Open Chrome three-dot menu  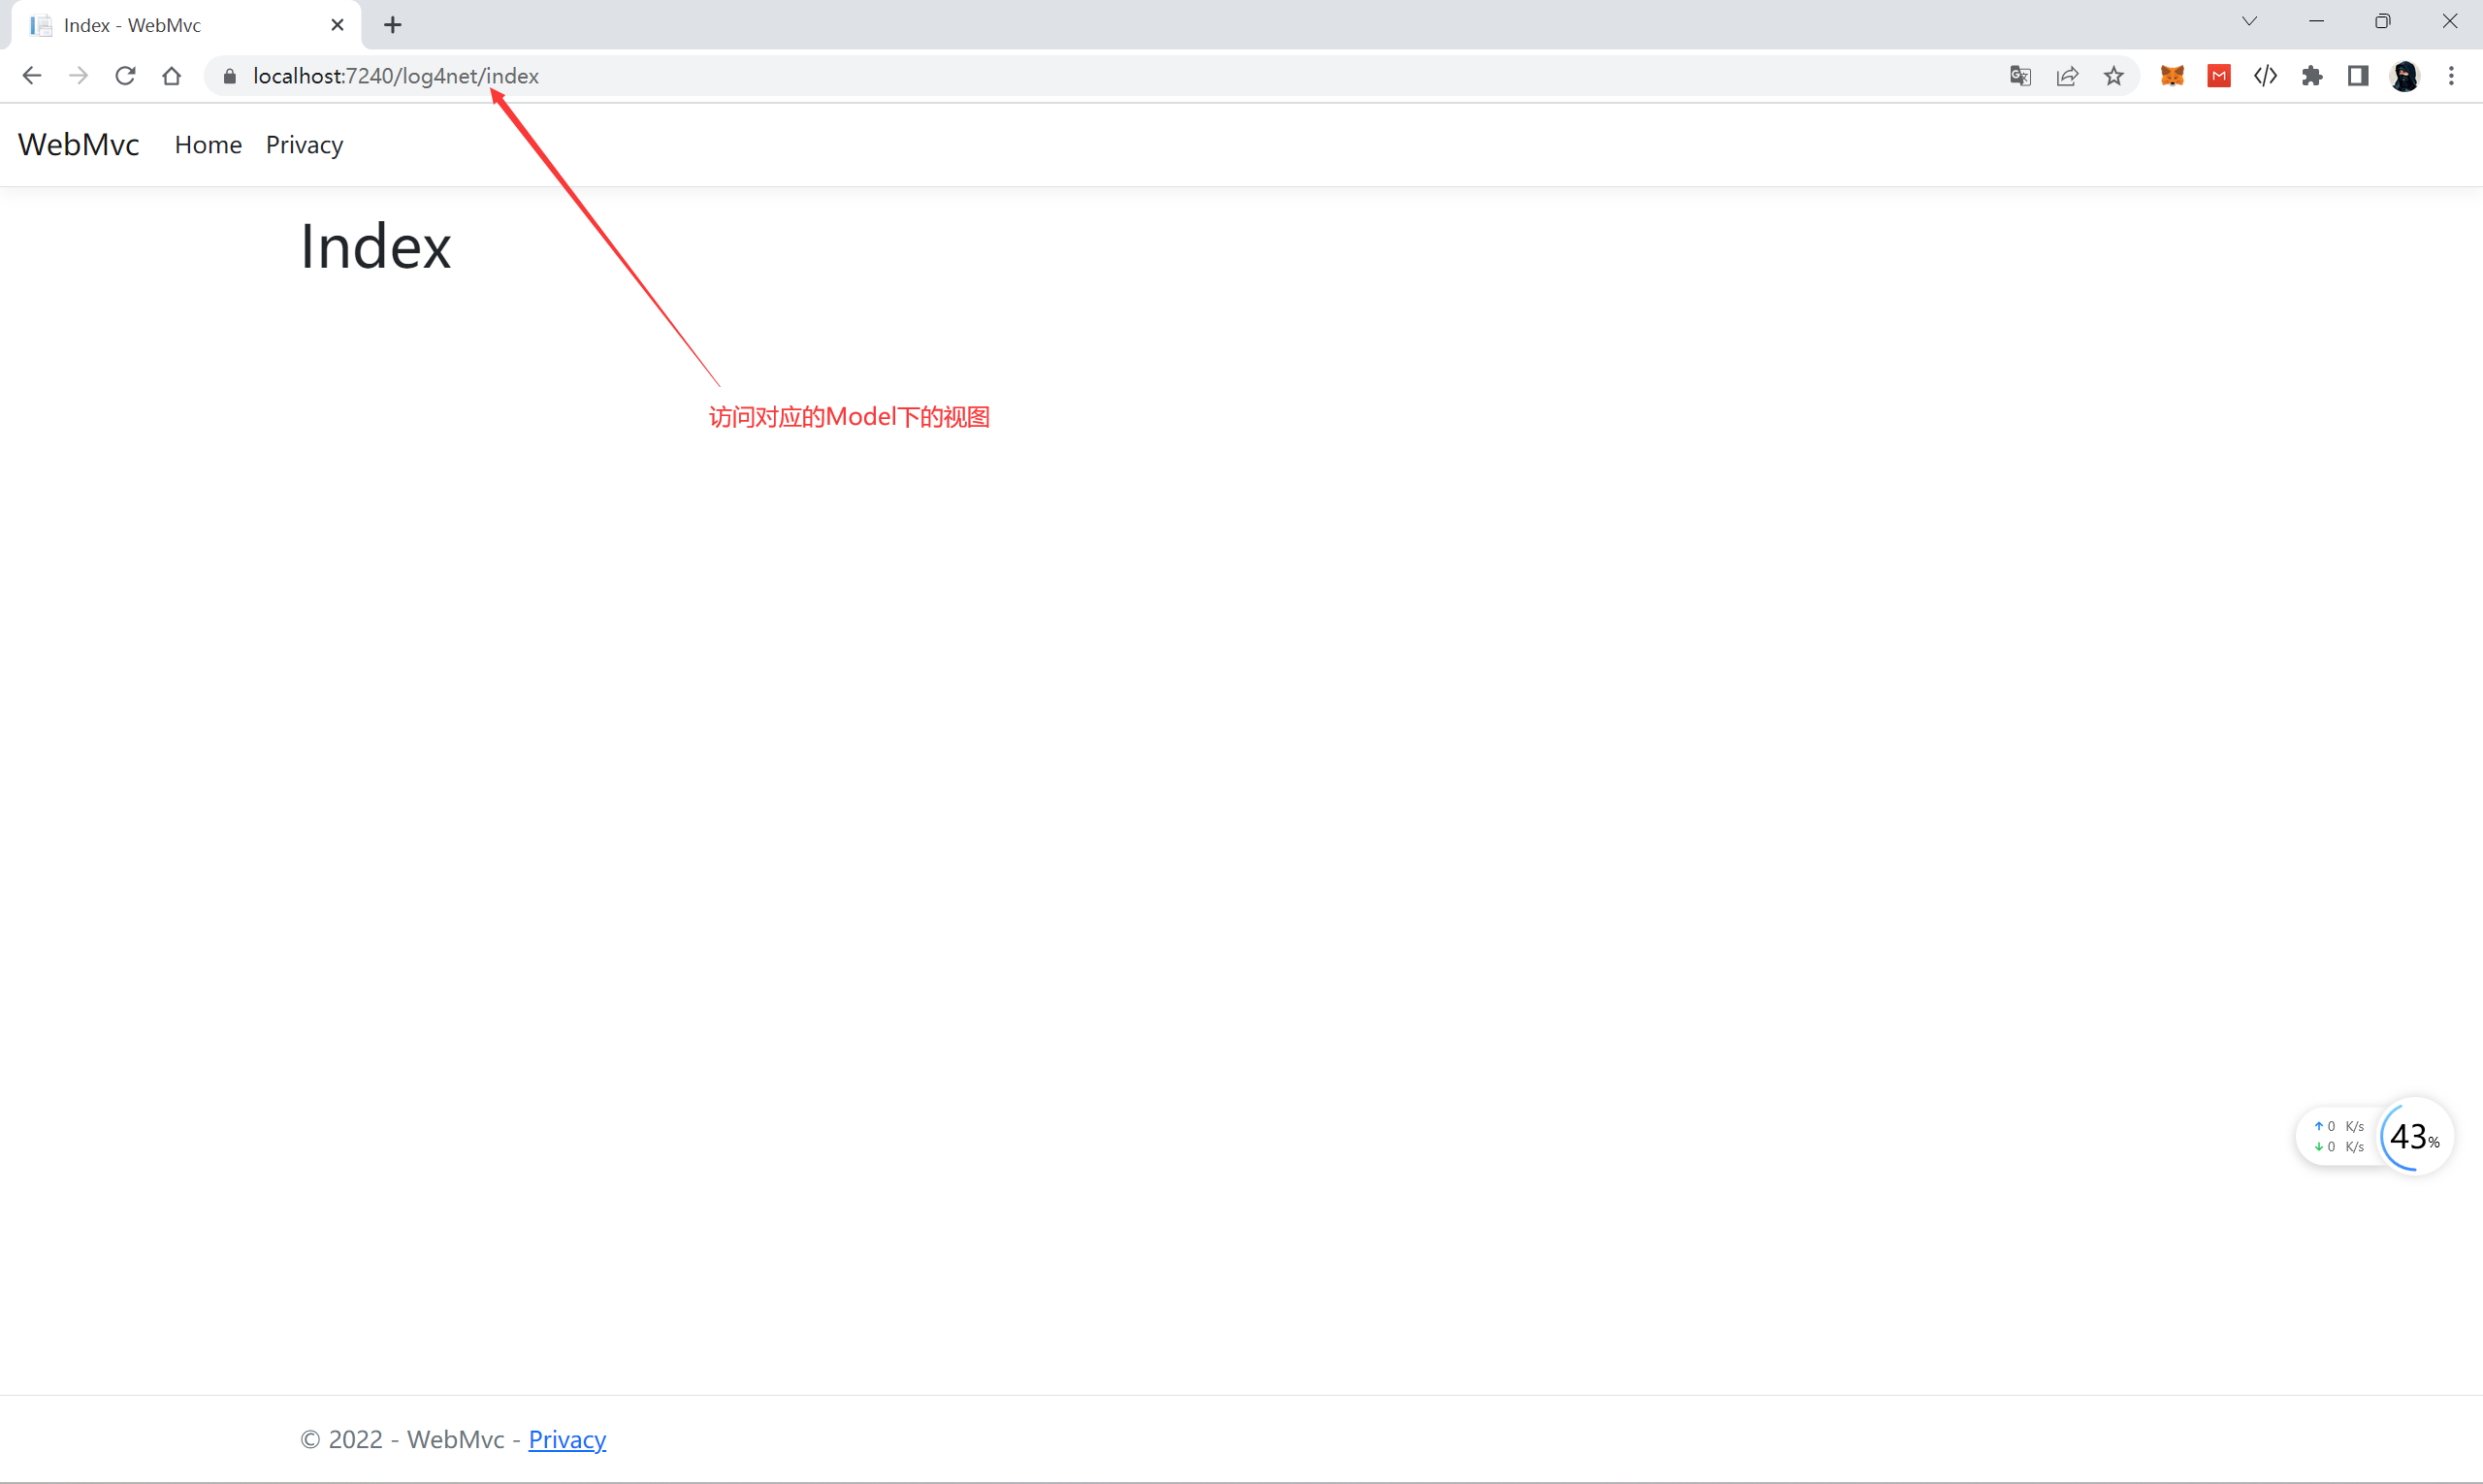pos(2451,76)
